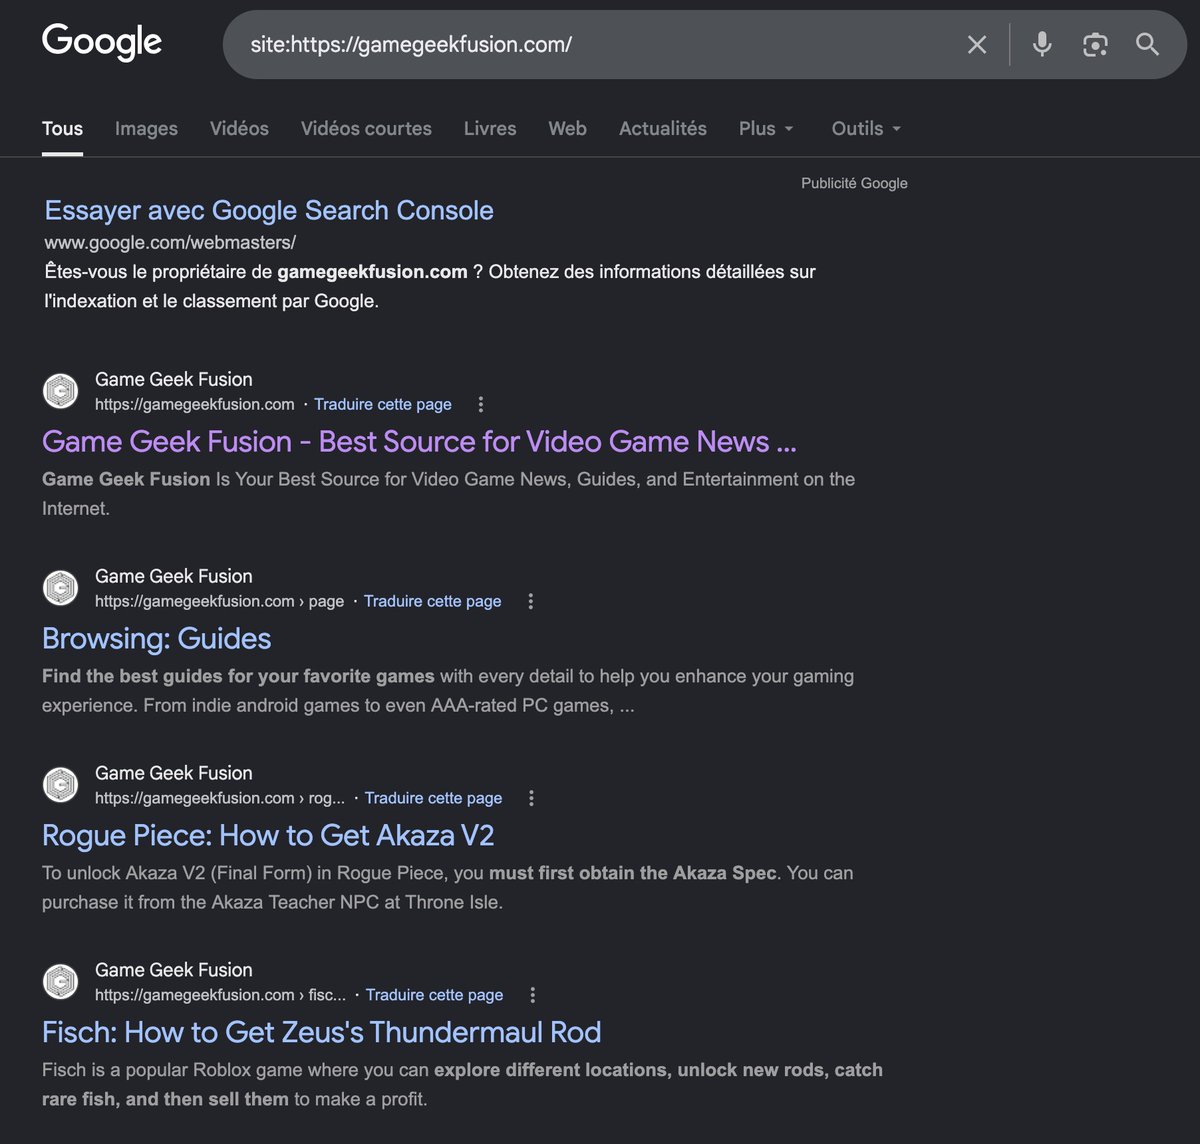Select the Tous tab

62,128
